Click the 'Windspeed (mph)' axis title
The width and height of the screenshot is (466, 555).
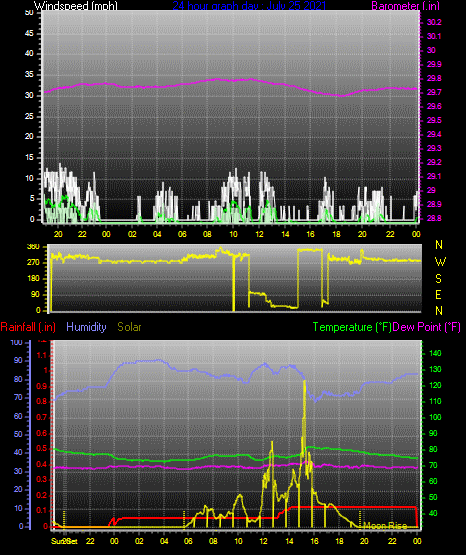[76, 6]
